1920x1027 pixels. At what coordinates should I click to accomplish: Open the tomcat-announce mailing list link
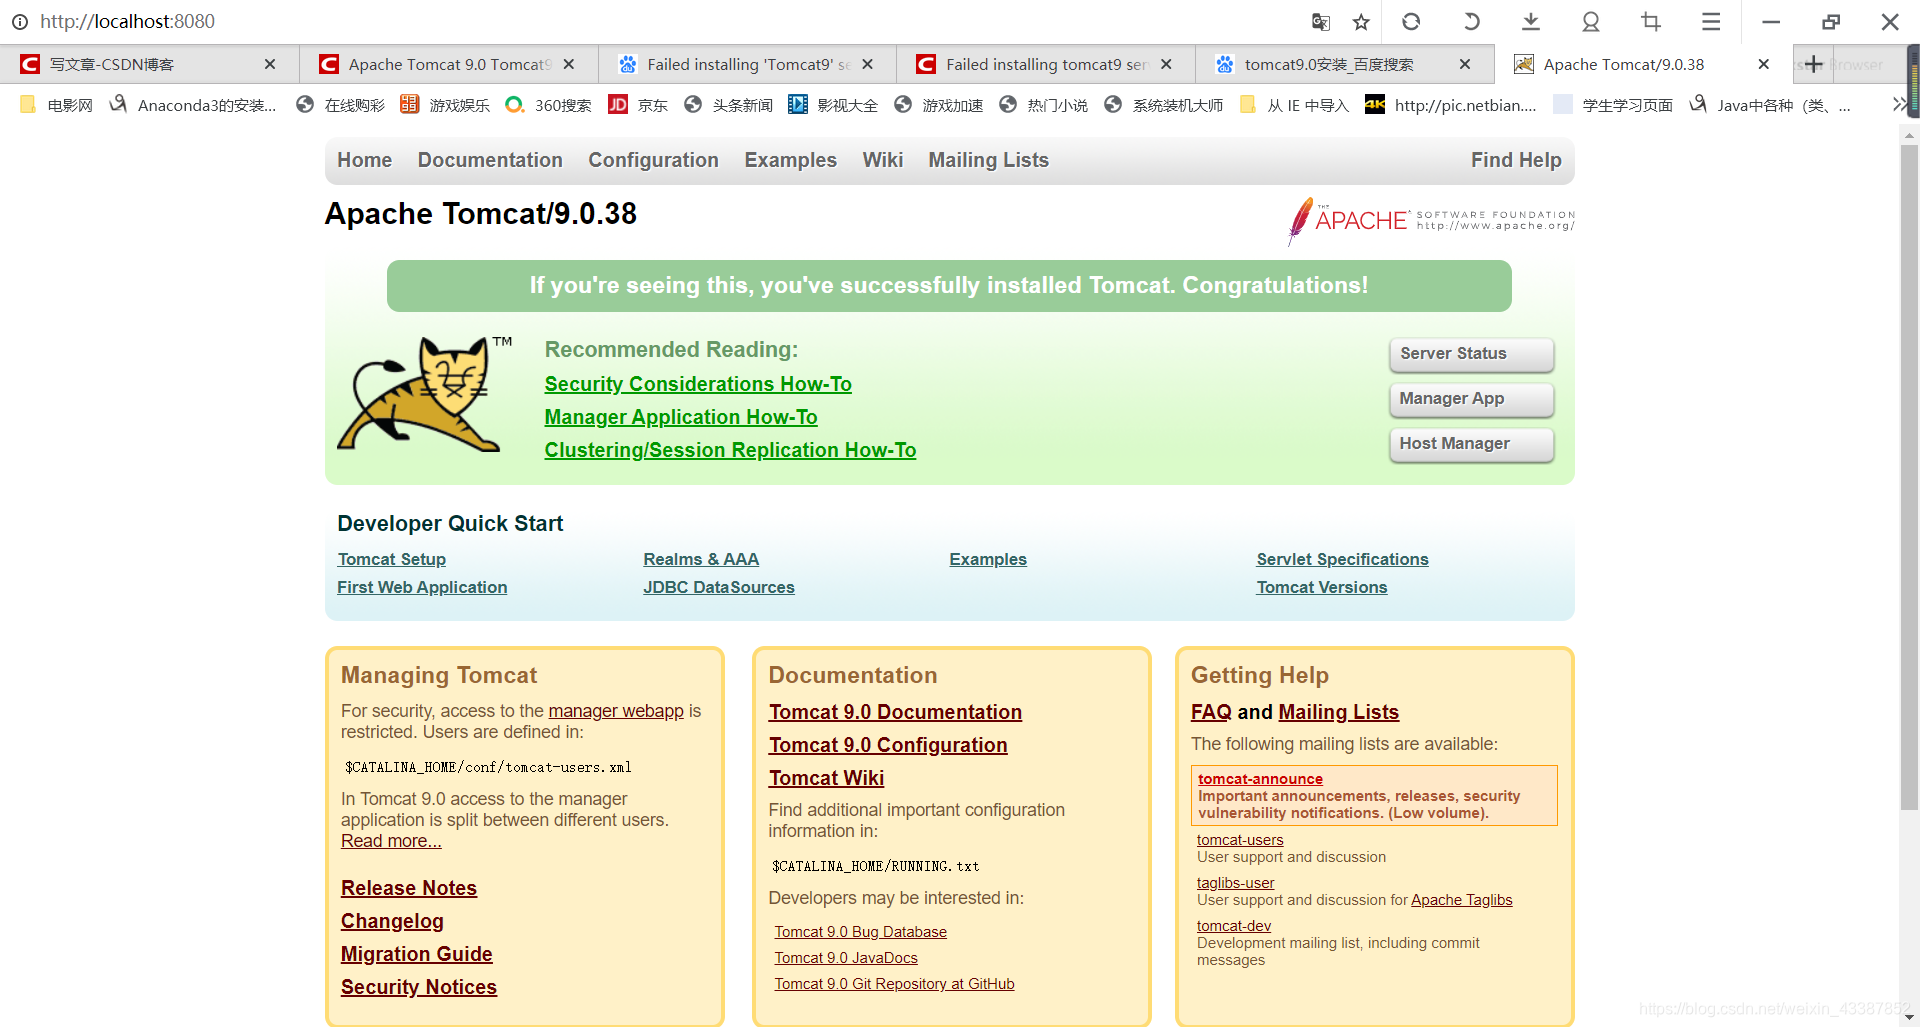pyautogui.click(x=1260, y=779)
